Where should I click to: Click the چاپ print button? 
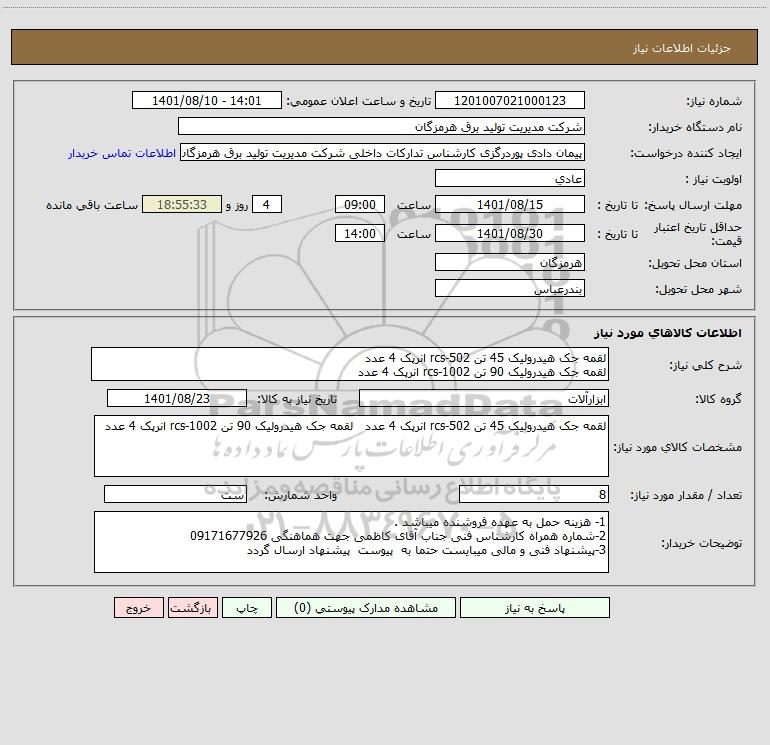pos(247,608)
